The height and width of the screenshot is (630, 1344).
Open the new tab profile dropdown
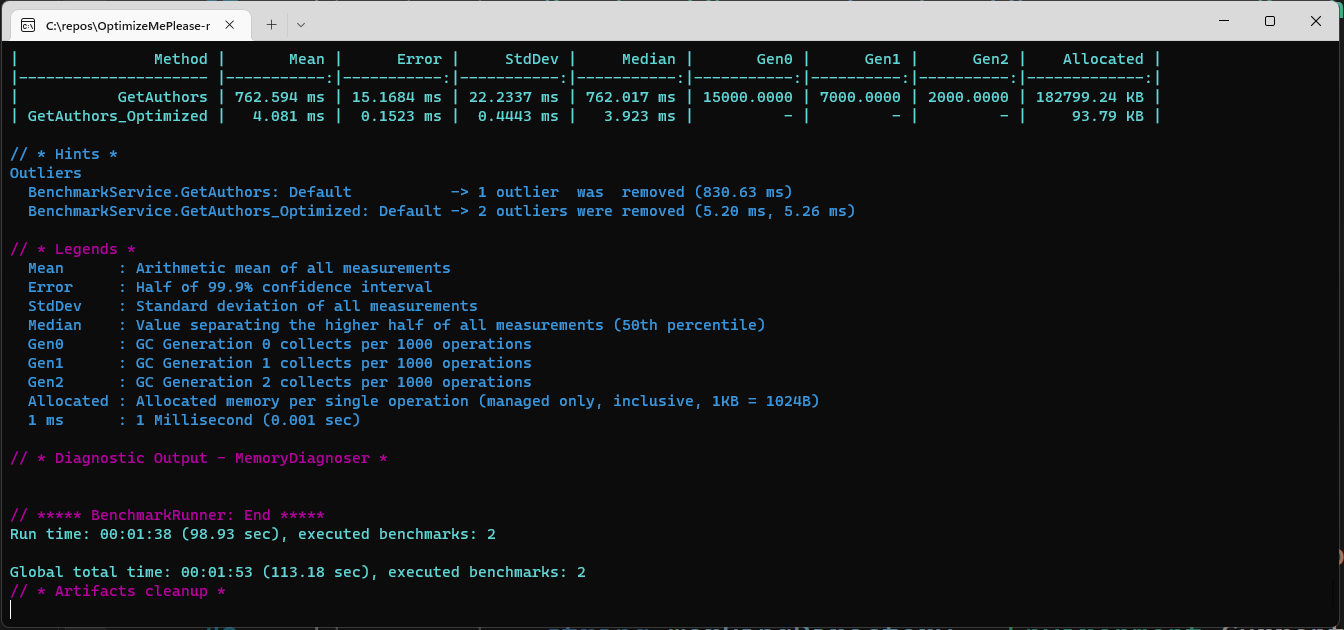coord(301,24)
